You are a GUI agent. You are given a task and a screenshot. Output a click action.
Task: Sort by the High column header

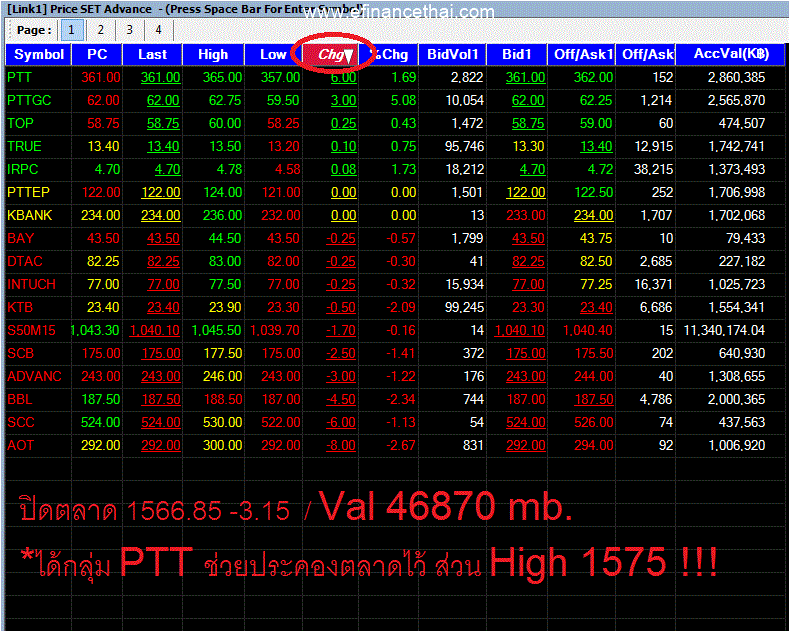(213, 54)
